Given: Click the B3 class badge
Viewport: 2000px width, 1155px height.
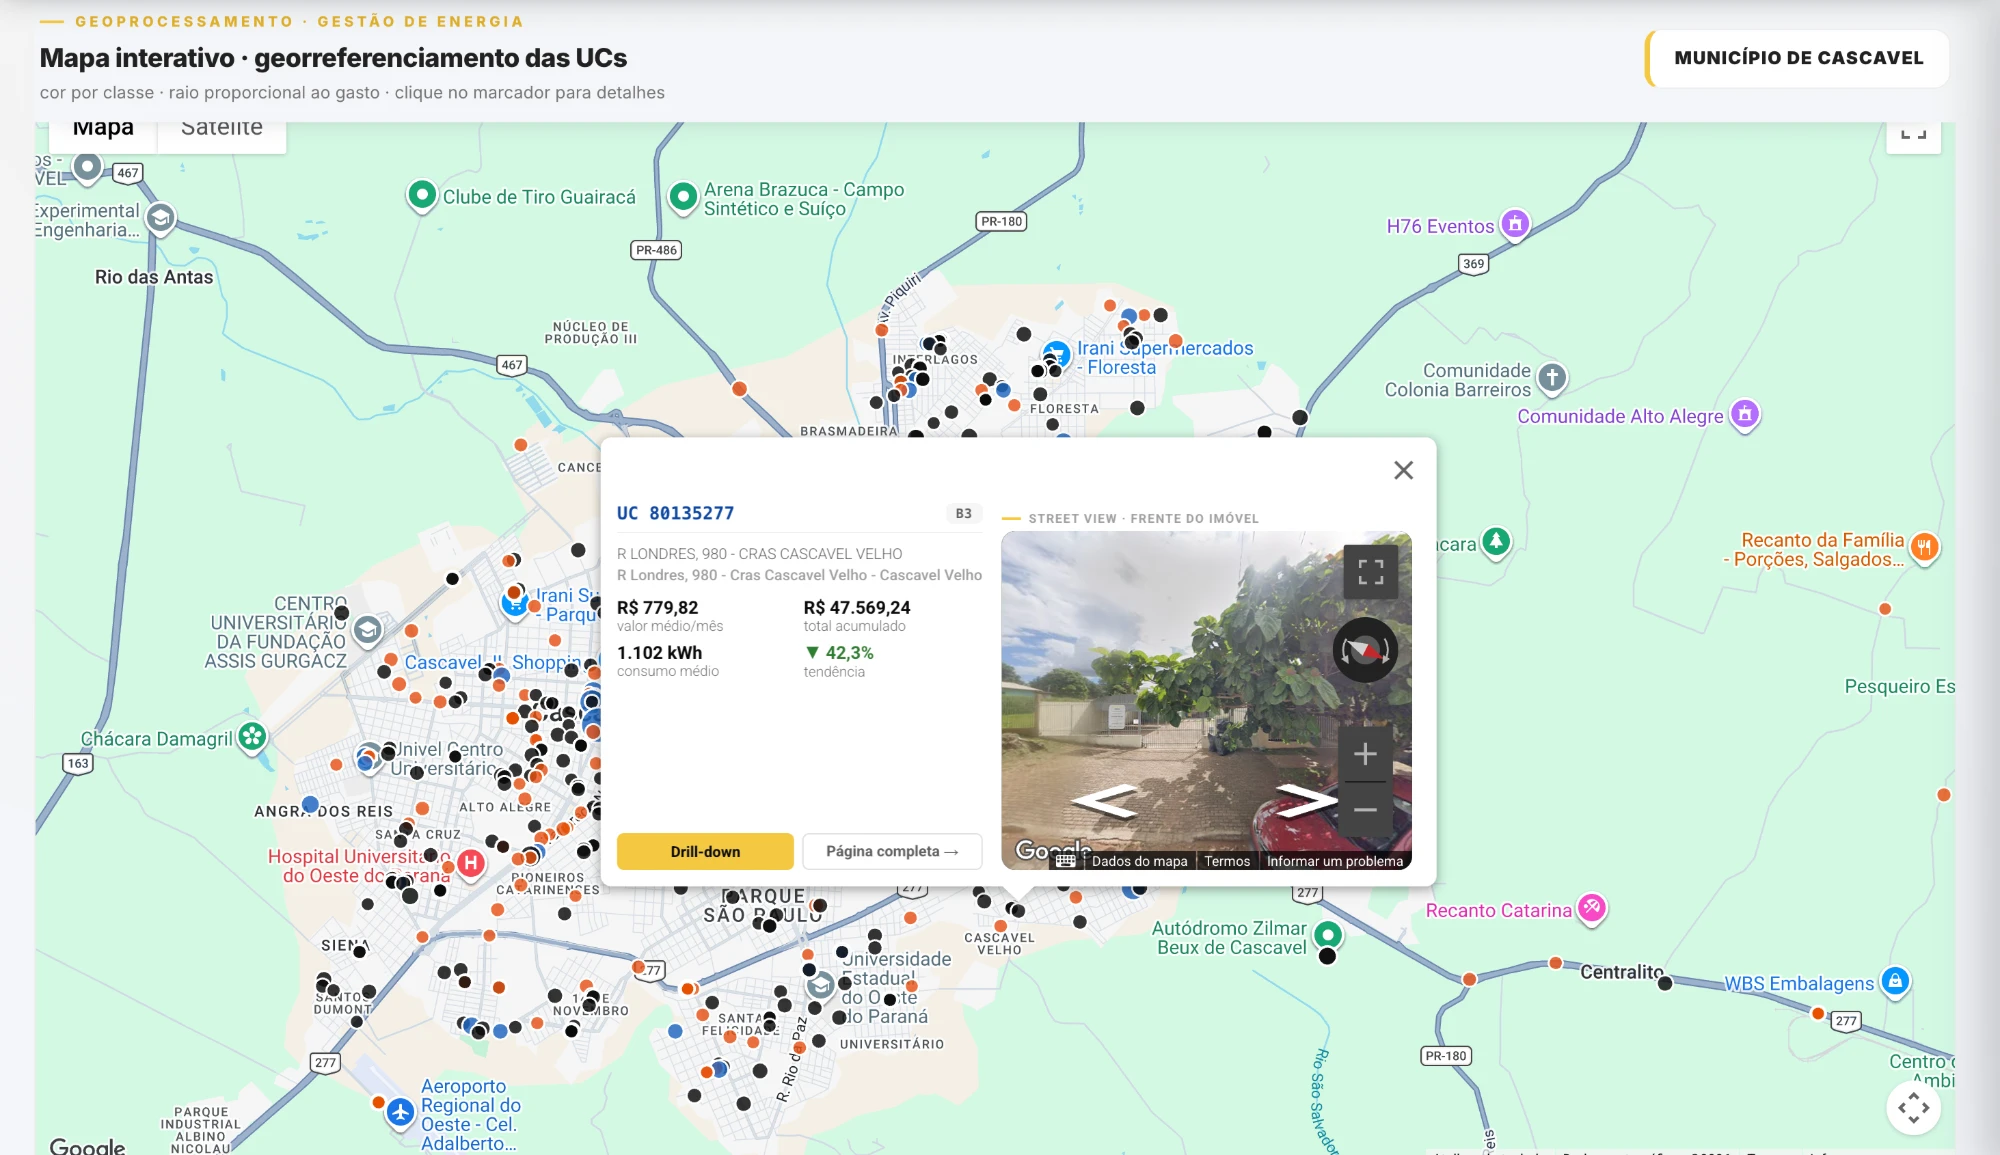Looking at the screenshot, I should pos(963,513).
